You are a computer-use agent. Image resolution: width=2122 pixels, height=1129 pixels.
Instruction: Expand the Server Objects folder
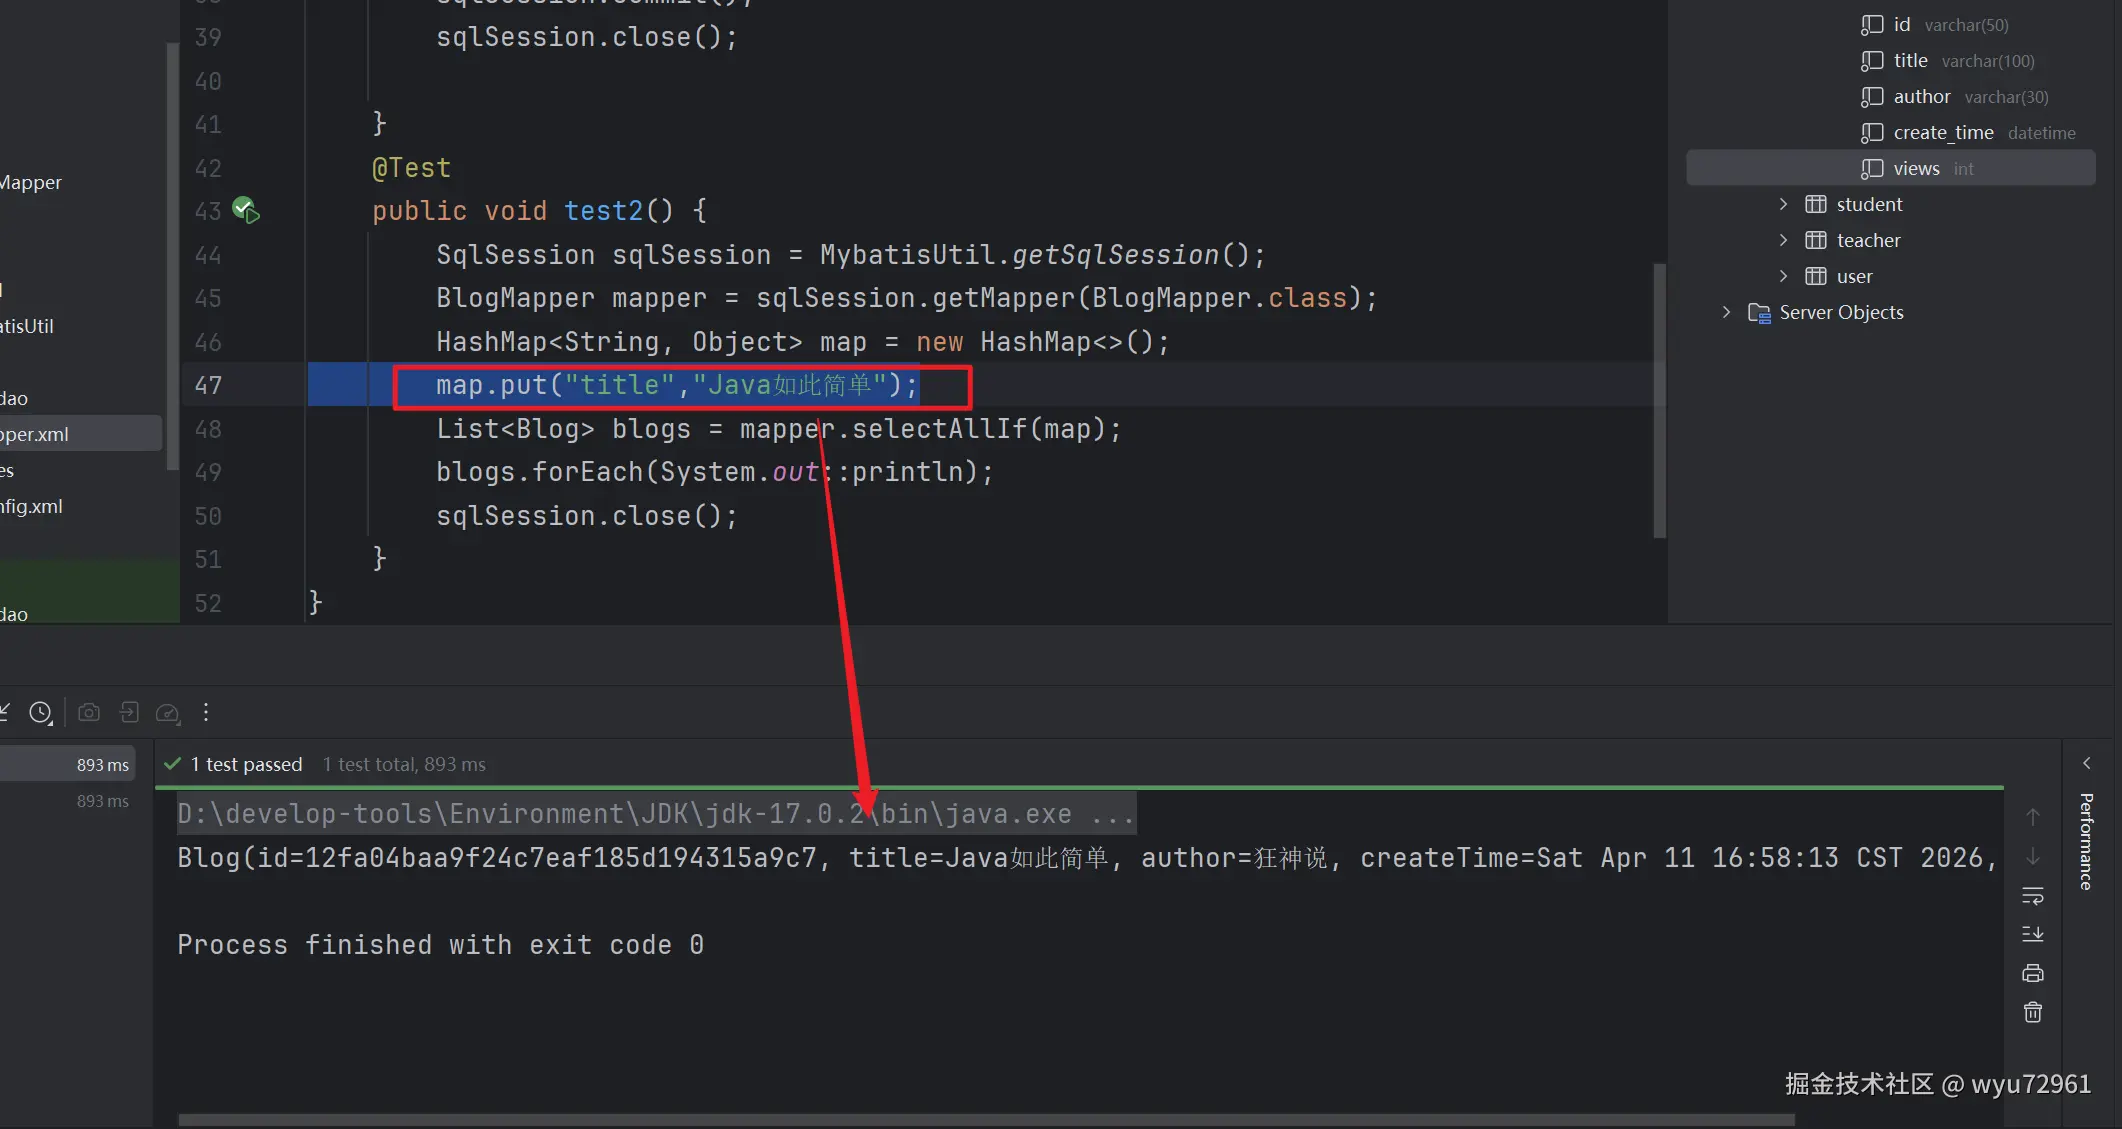[x=1726, y=312]
